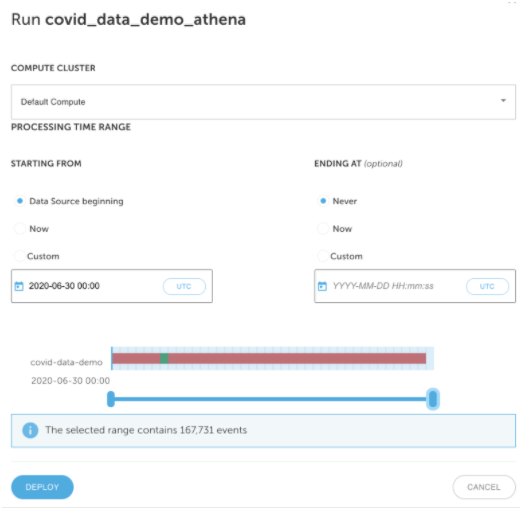Click the left handle of range slider
The image size is (522, 516).
pyautogui.click(x=111, y=399)
